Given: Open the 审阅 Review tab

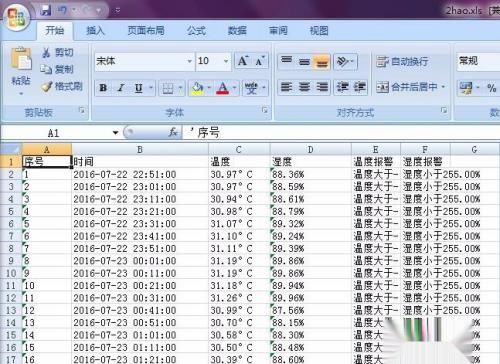Looking at the screenshot, I should [x=278, y=31].
